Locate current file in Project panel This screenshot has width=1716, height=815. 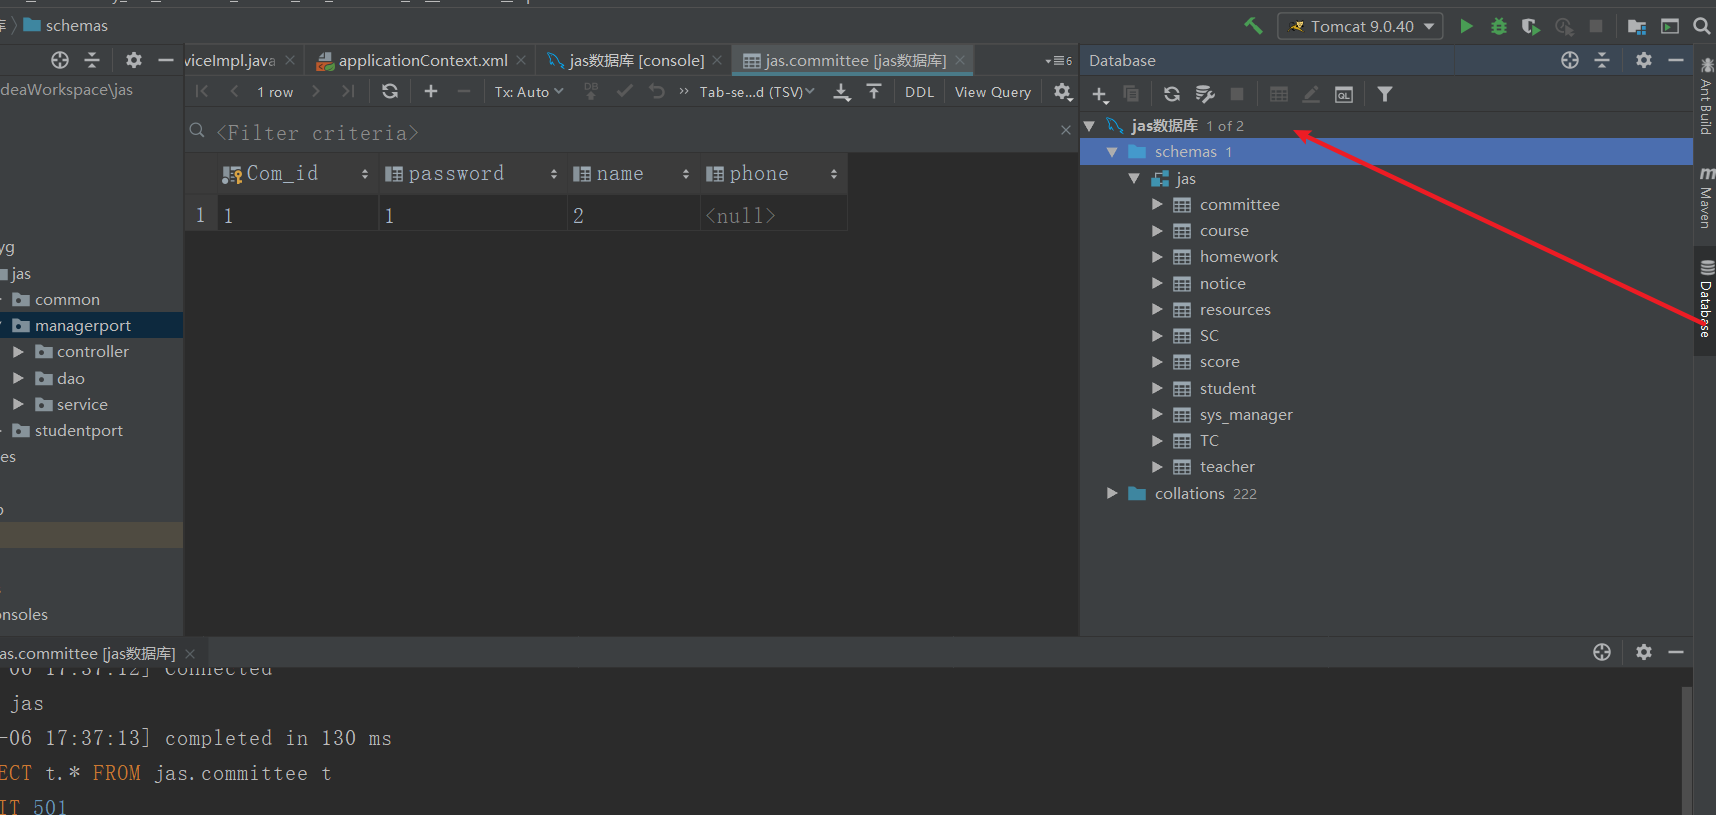[60, 60]
